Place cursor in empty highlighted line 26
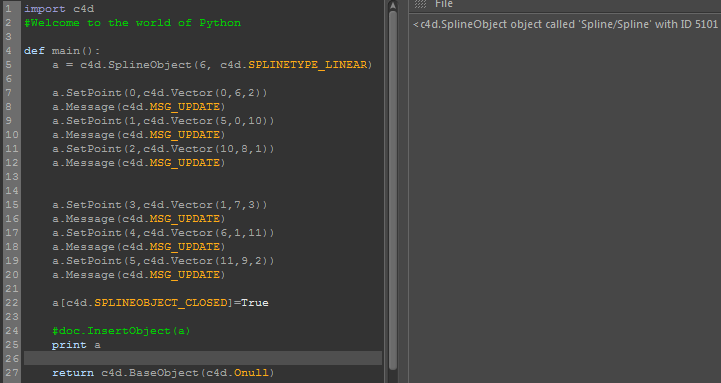This screenshot has width=721, height=383. click(x=203, y=359)
